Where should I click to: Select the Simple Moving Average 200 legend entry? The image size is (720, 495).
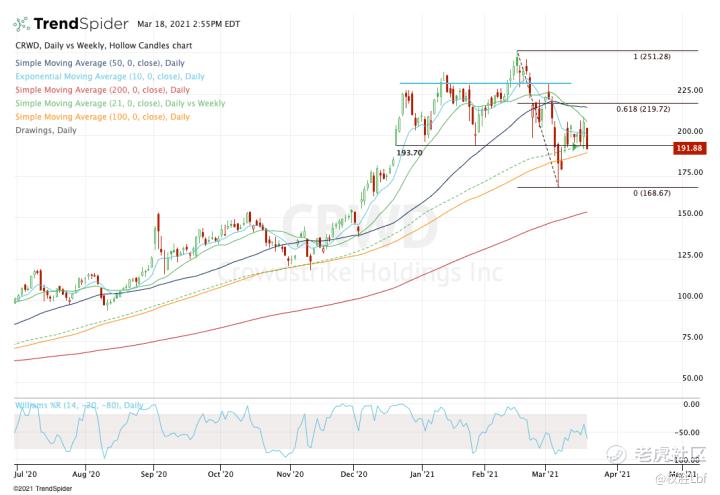click(x=102, y=90)
